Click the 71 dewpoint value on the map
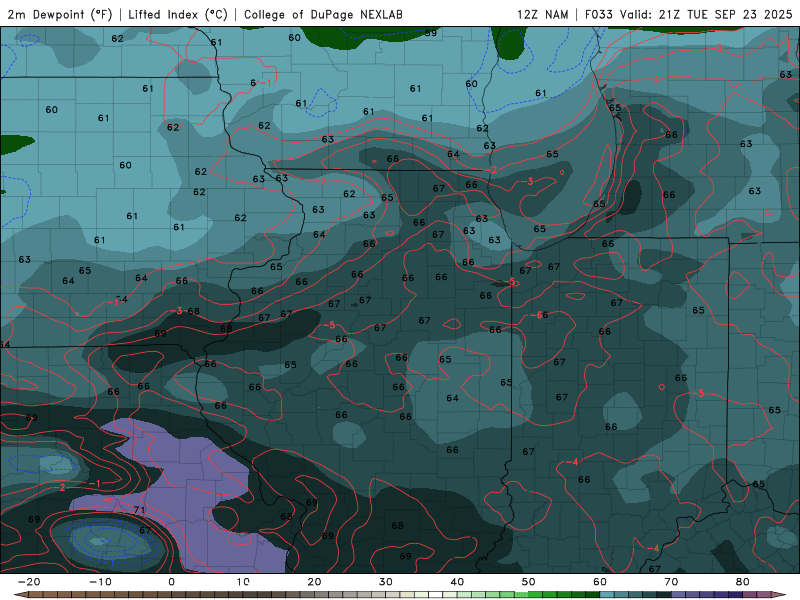Image resolution: width=800 pixels, height=600 pixels. [139, 509]
